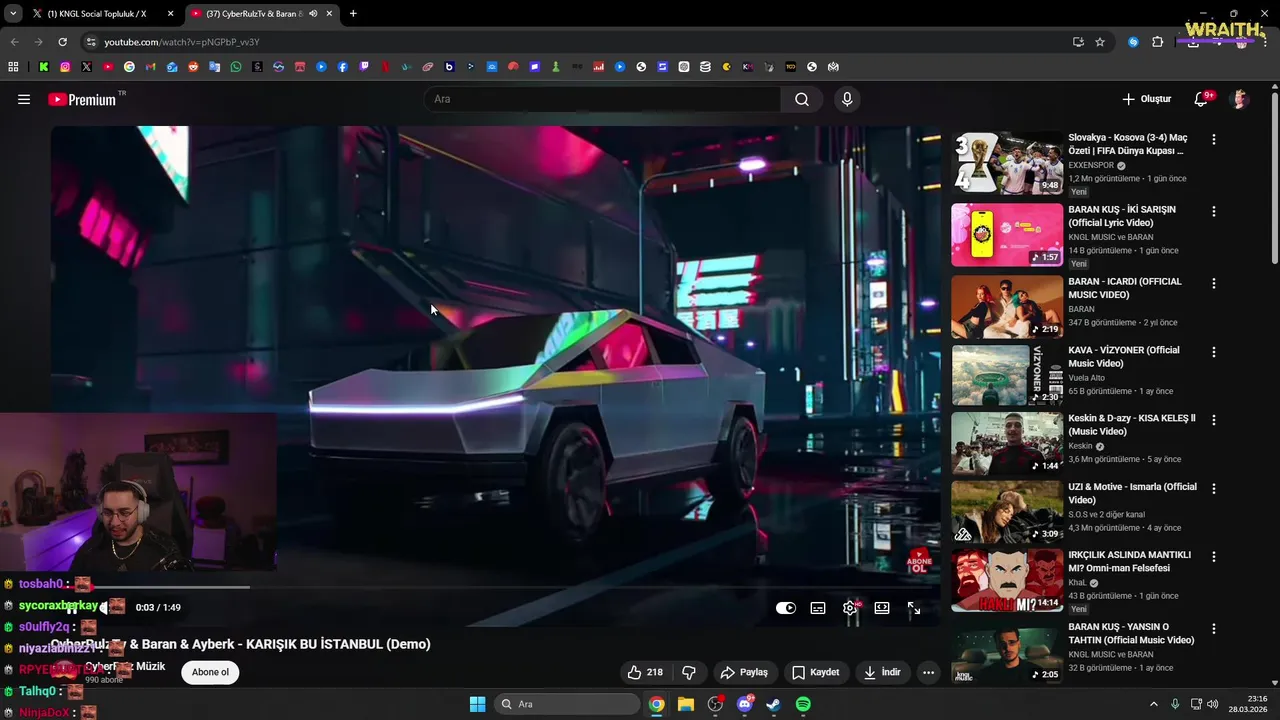Switch player to theater mode
Viewport: 1280px width, 720px height.
882,608
